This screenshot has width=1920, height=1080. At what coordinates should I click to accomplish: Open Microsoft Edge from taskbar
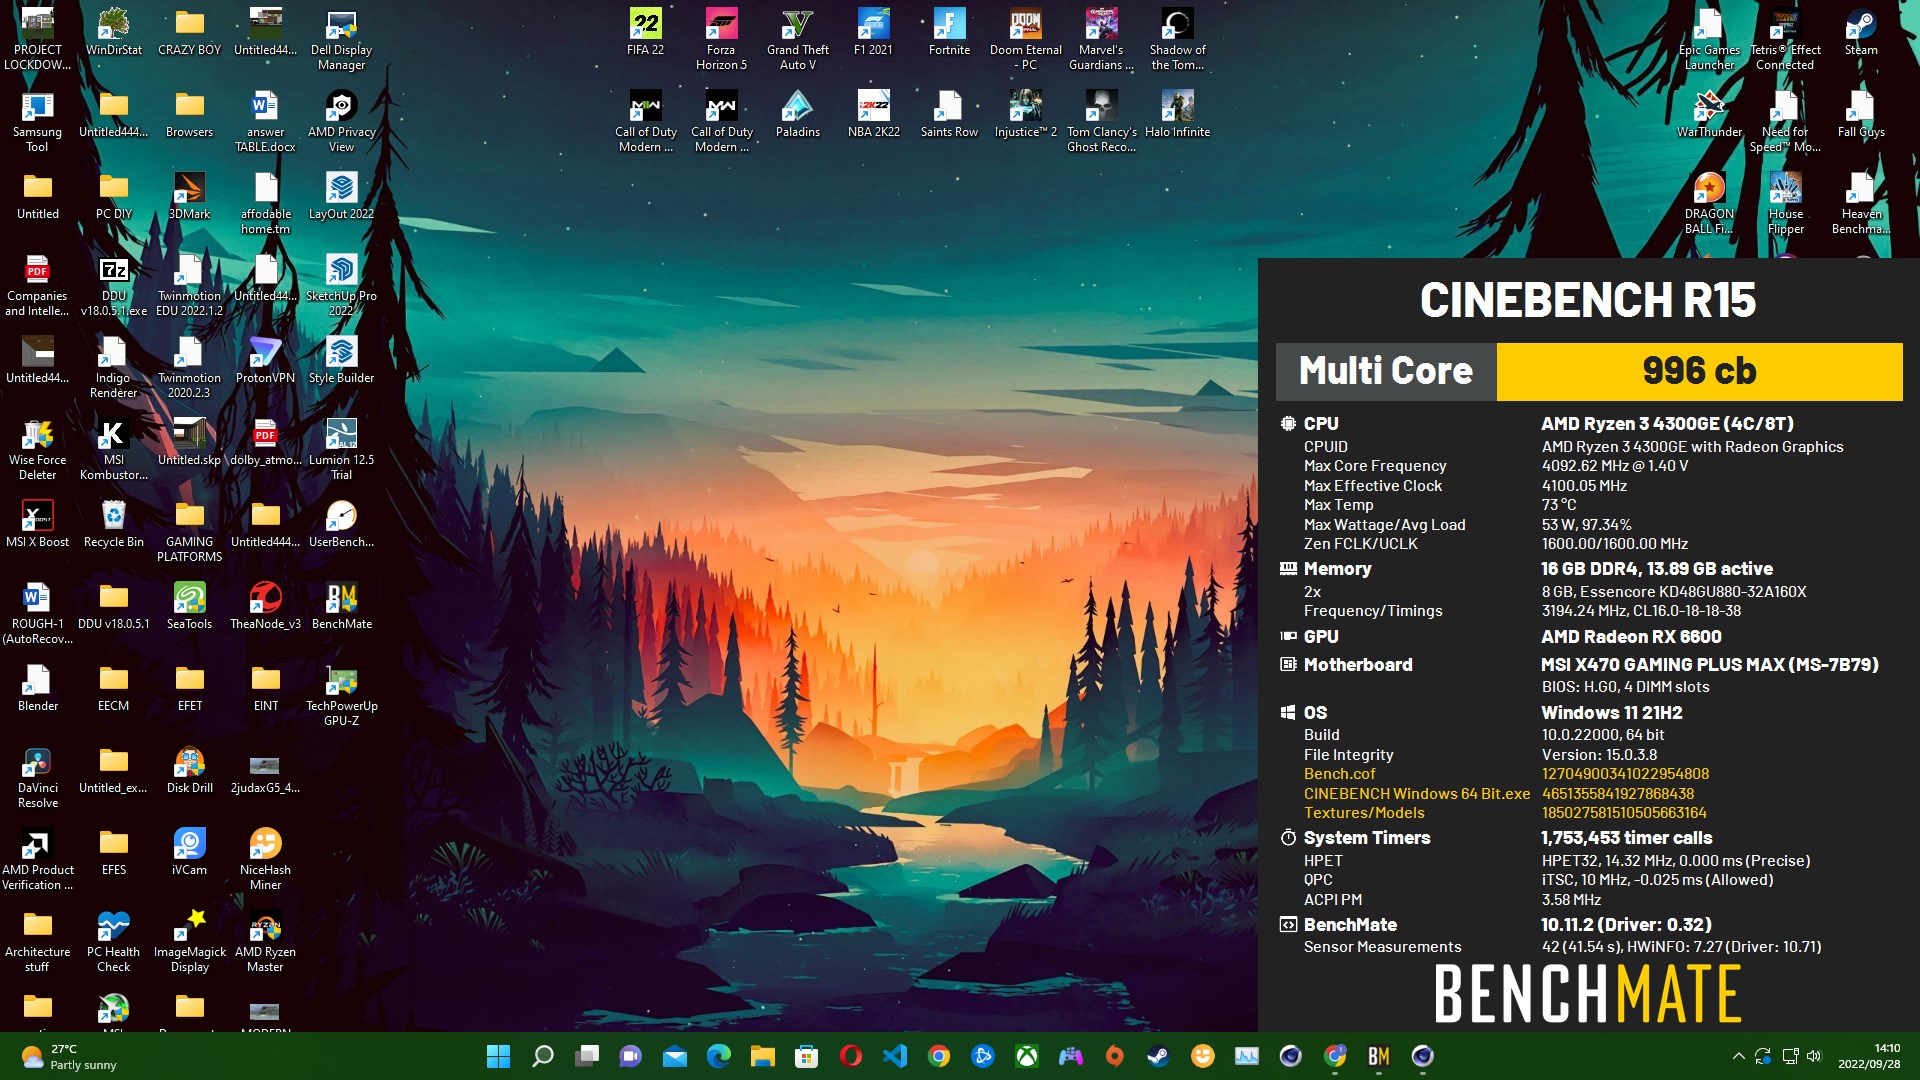point(719,1056)
